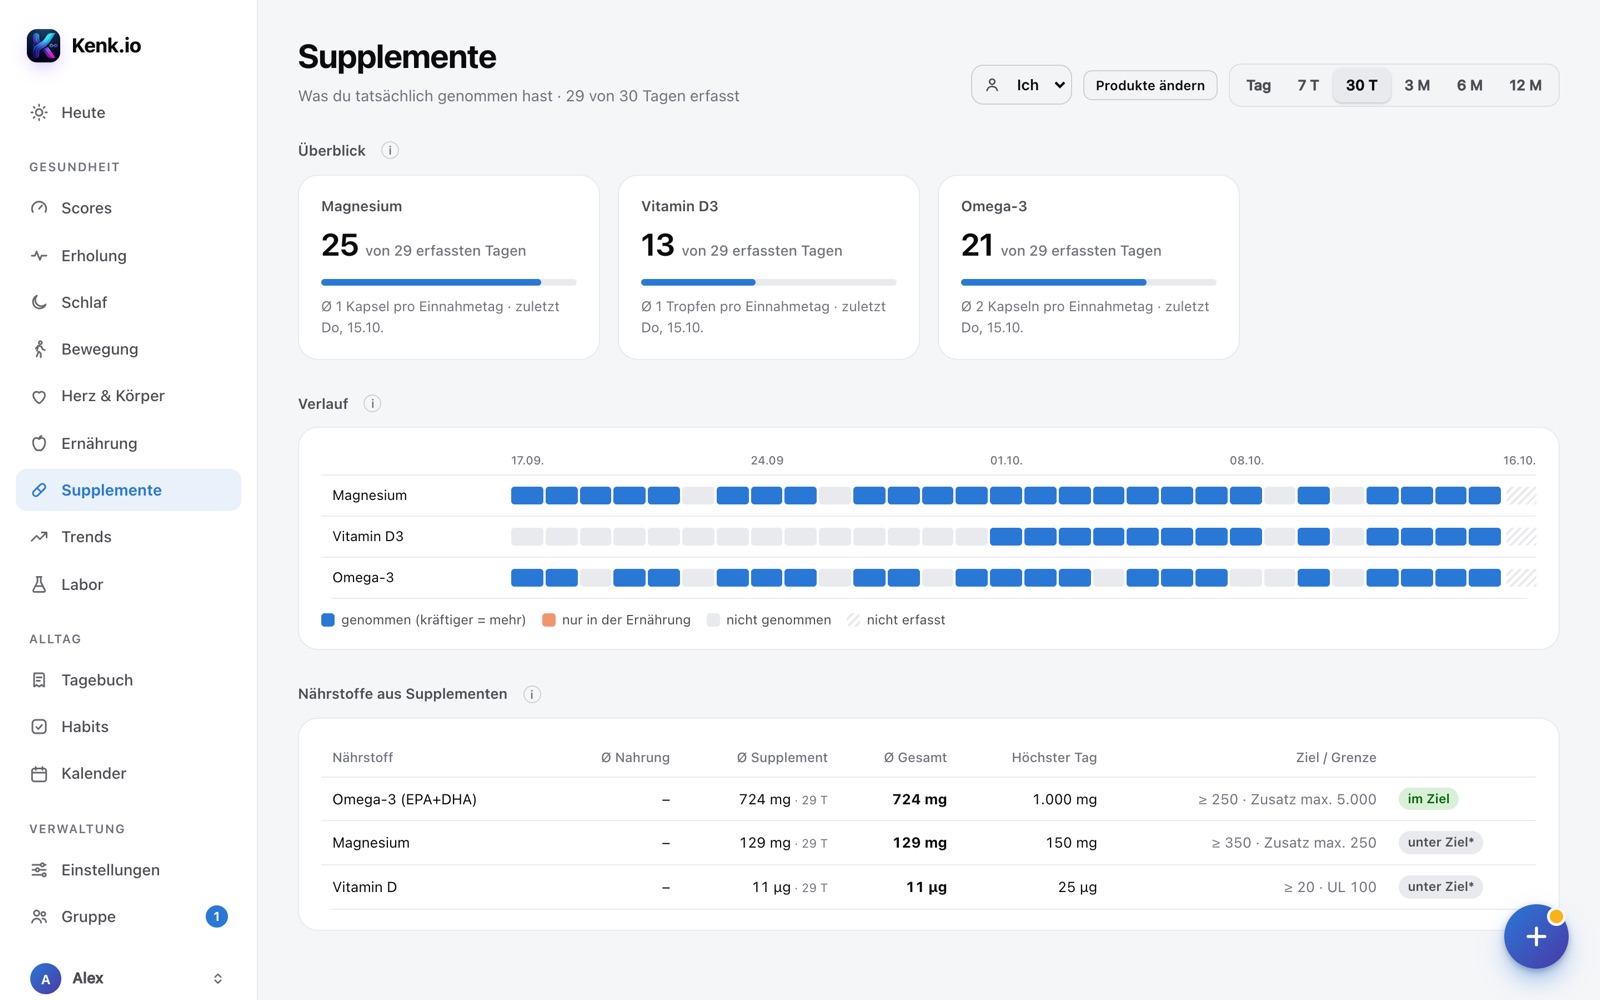Image resolution: width=1600 pixels, height=1000 pixels.
Task: Show info for the Überblick section
Action: click(x=390, y=151)
